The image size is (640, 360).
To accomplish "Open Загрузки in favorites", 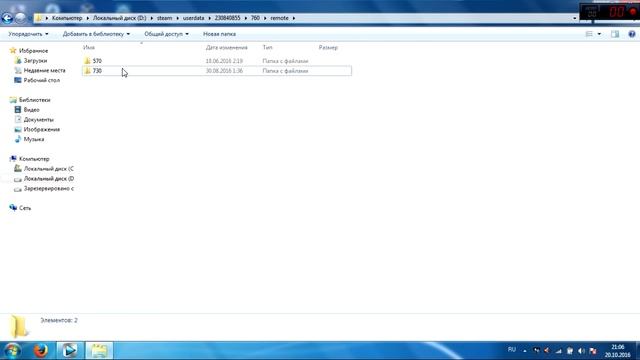I will 35,60.
